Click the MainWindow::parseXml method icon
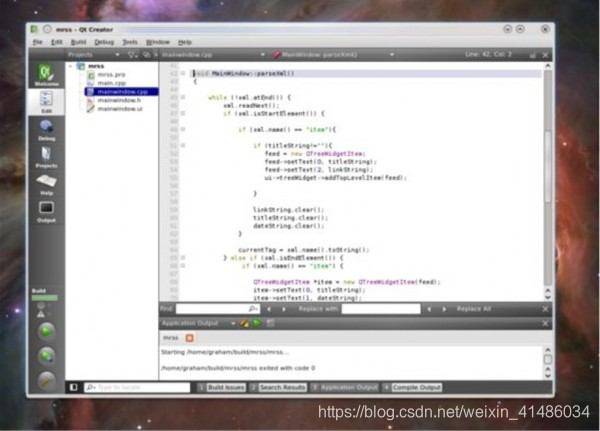The image size is (600, 431). click(x=276, y=55)
